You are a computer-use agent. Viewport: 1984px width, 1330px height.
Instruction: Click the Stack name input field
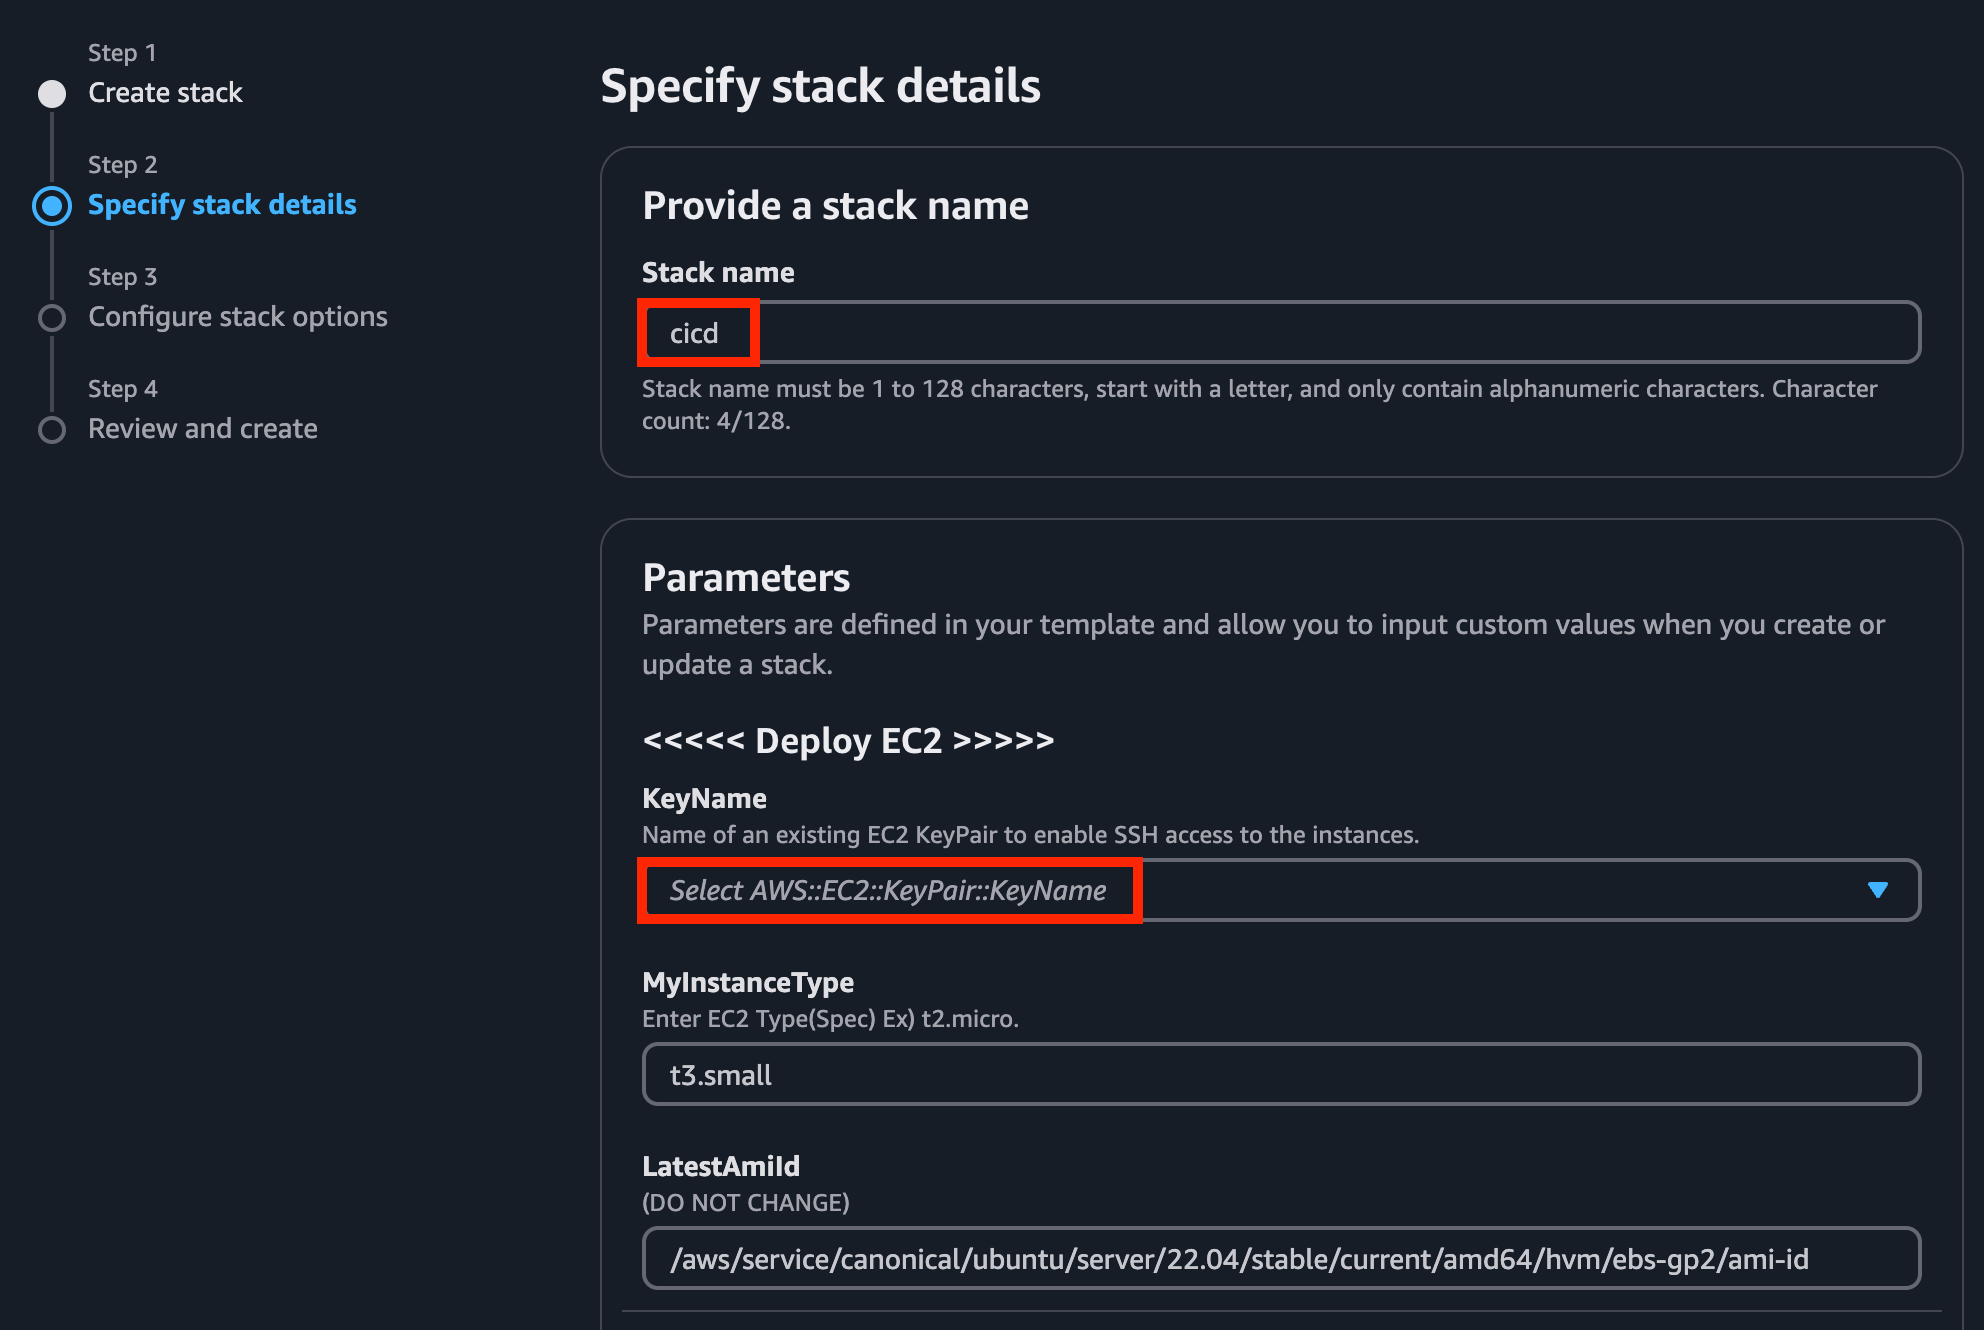coord(1280,333)
